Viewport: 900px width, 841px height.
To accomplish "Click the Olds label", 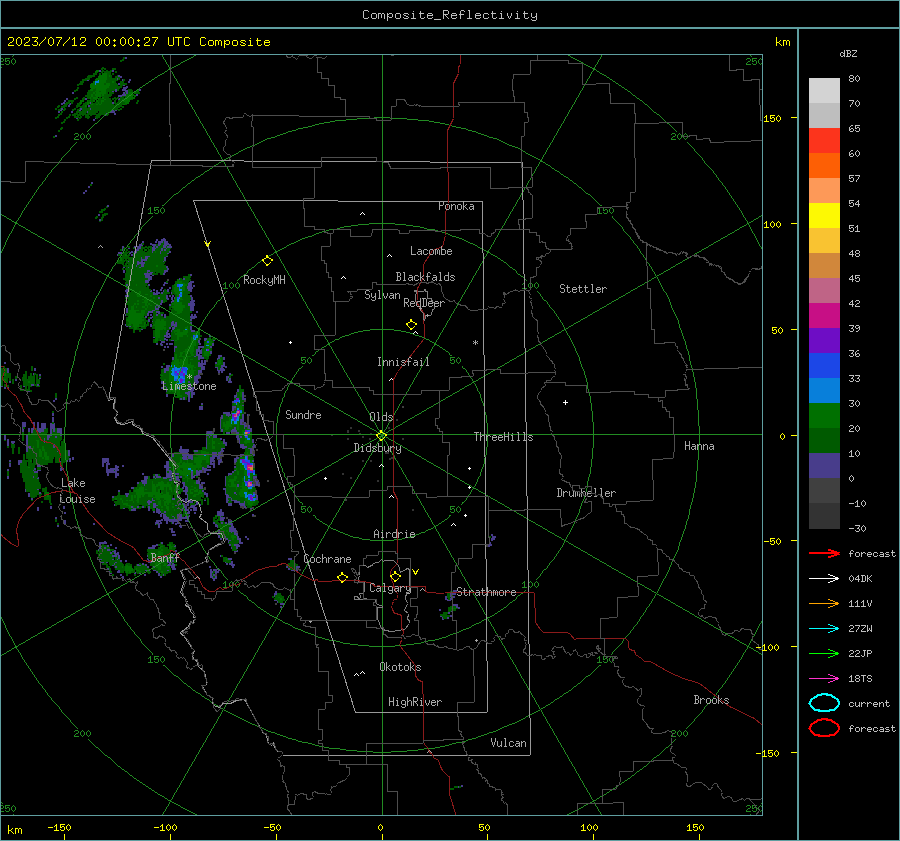I will (381, 417).
